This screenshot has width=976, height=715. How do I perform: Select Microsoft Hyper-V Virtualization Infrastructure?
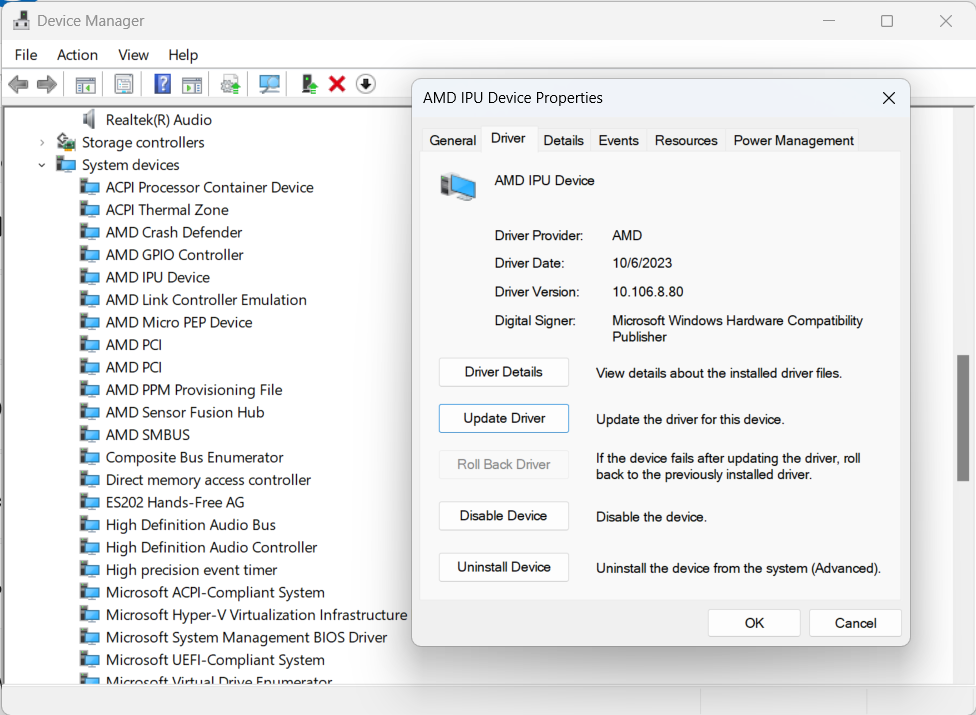point(256,615)
